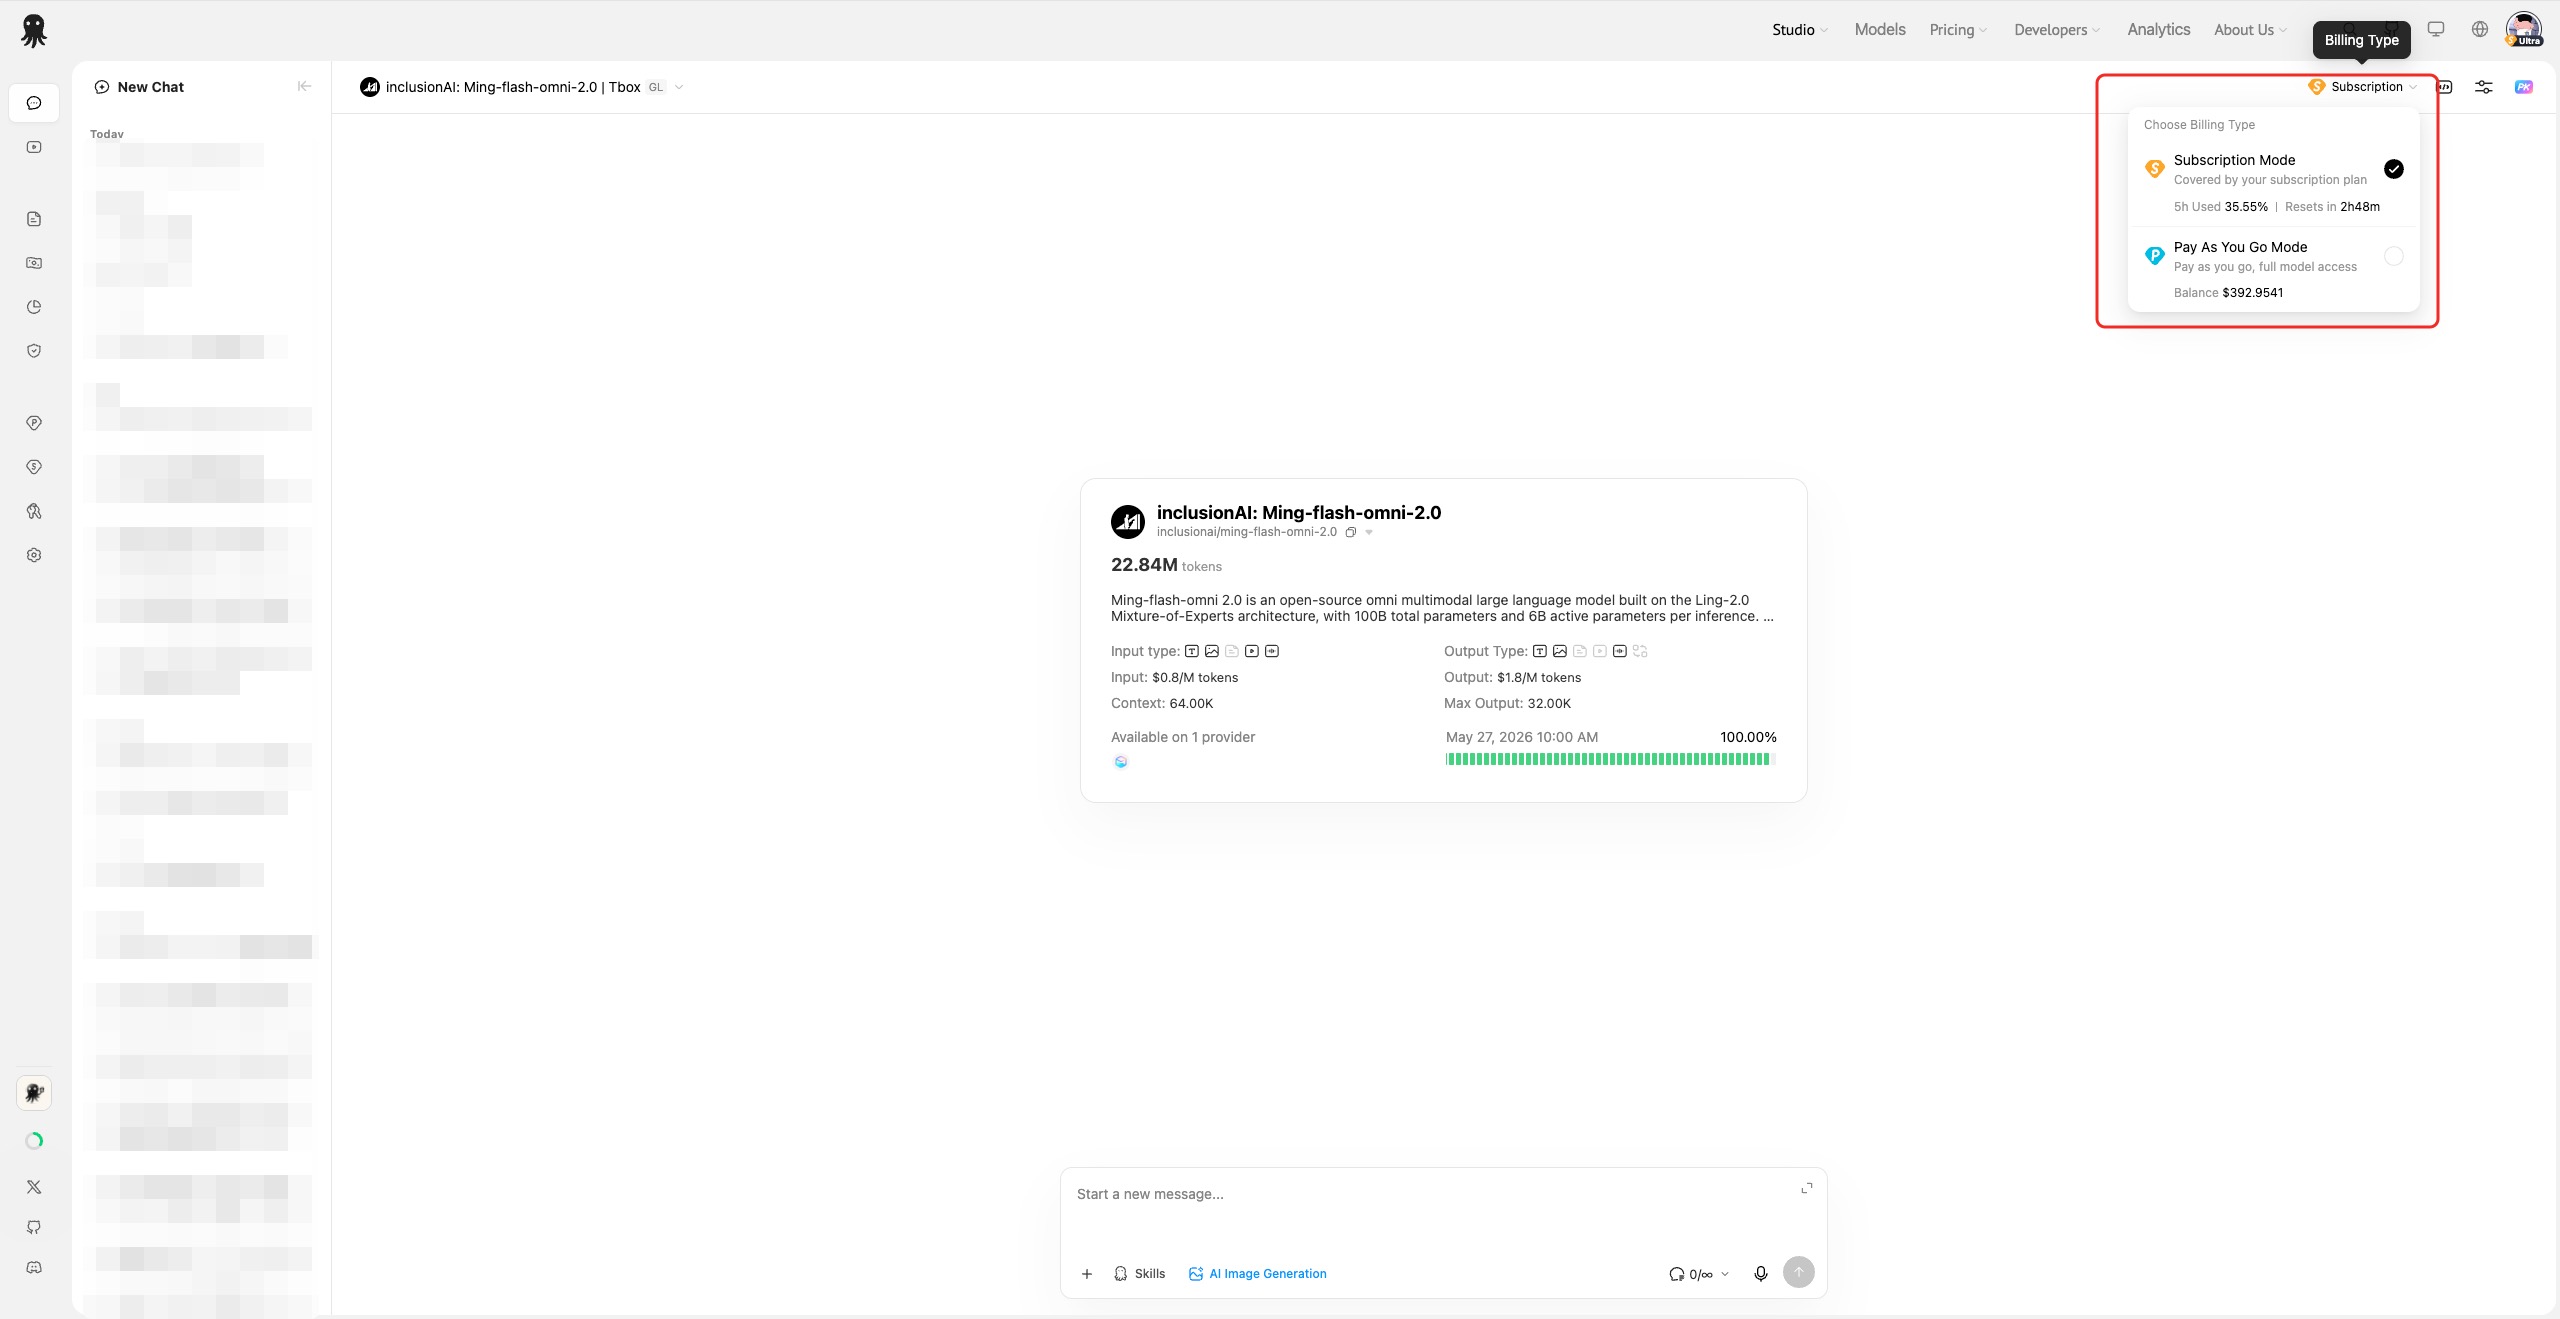Expand the Pricing dropdown in the top navigation
2560x1319 pixels.
[1958, 30]
